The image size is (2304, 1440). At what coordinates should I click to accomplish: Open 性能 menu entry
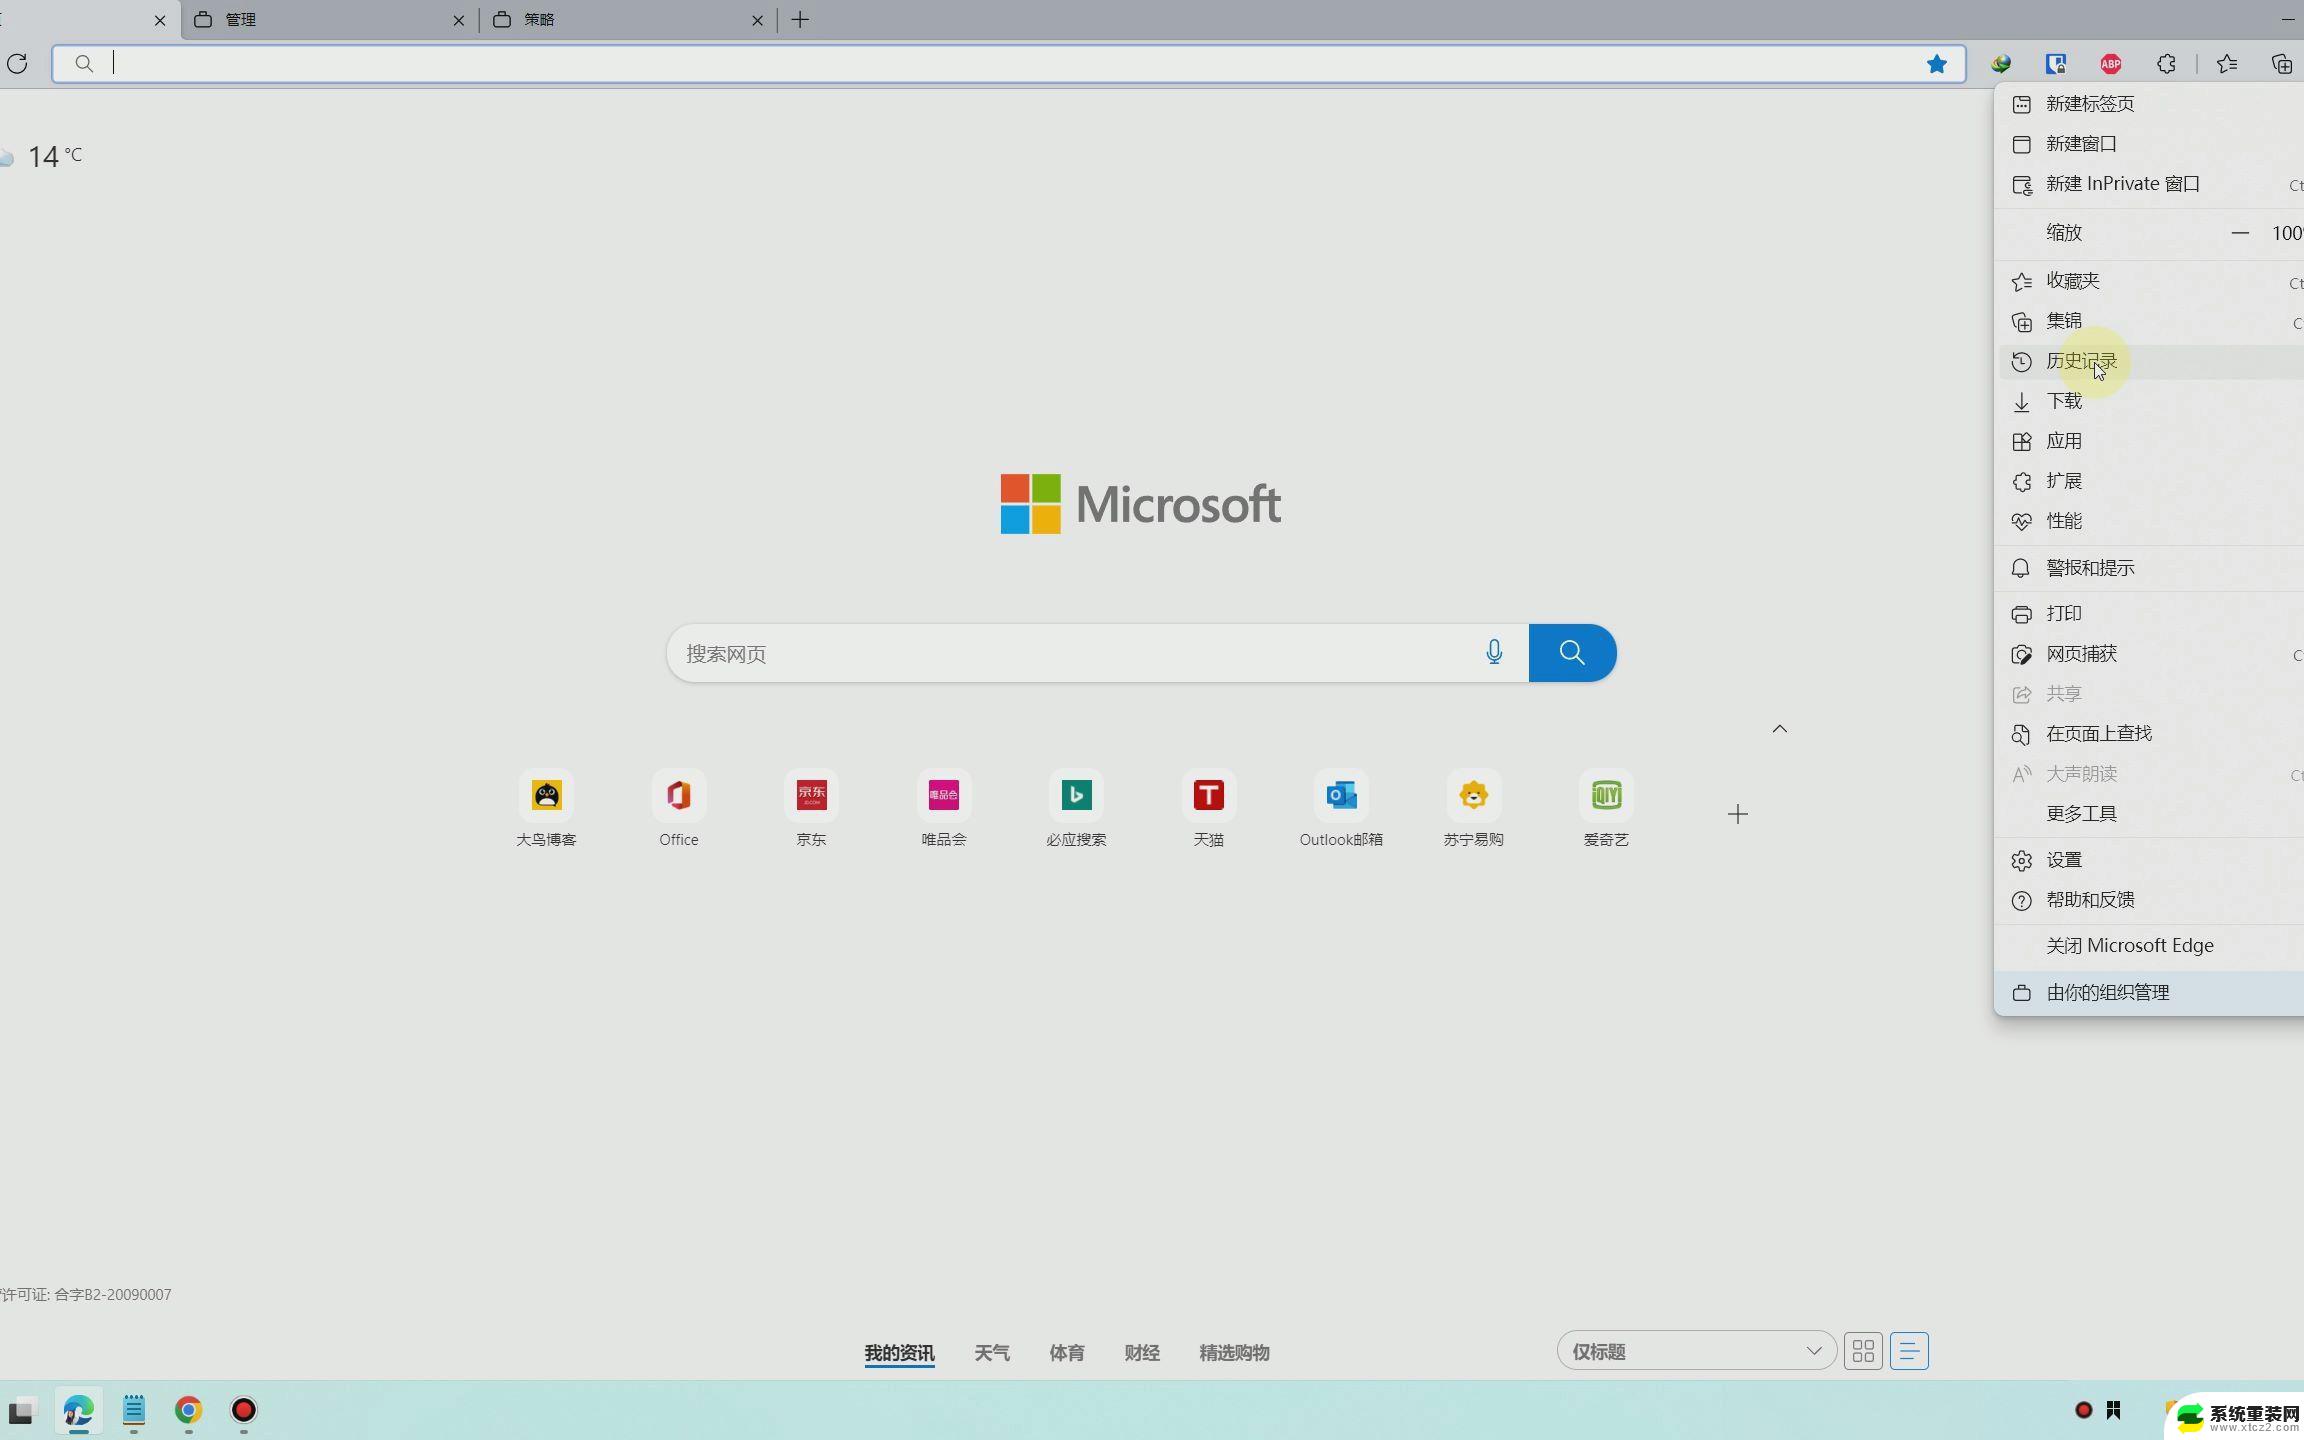pyautogui.click(x=2150, y=521)
